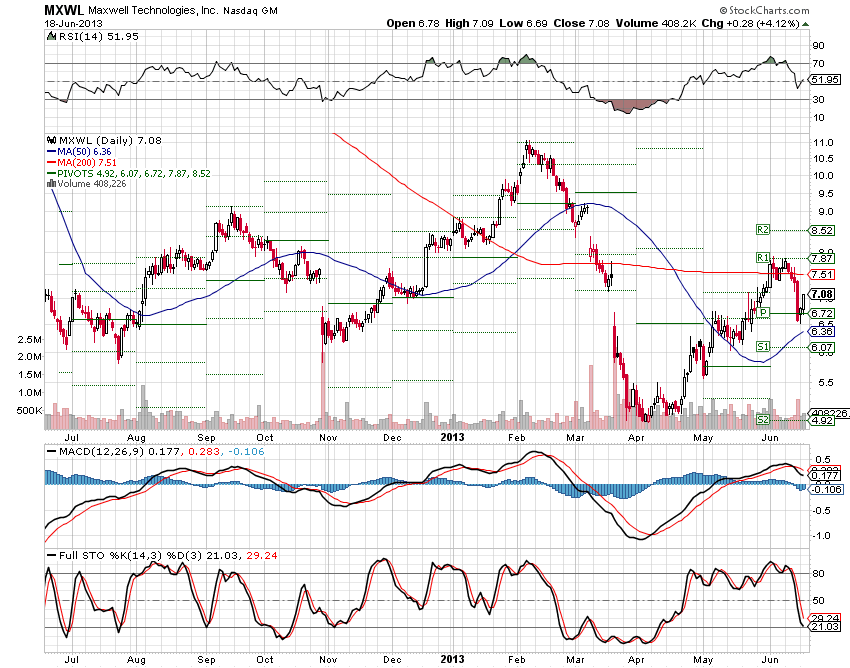Click the 11.0 price axis label

pos(823,143)
